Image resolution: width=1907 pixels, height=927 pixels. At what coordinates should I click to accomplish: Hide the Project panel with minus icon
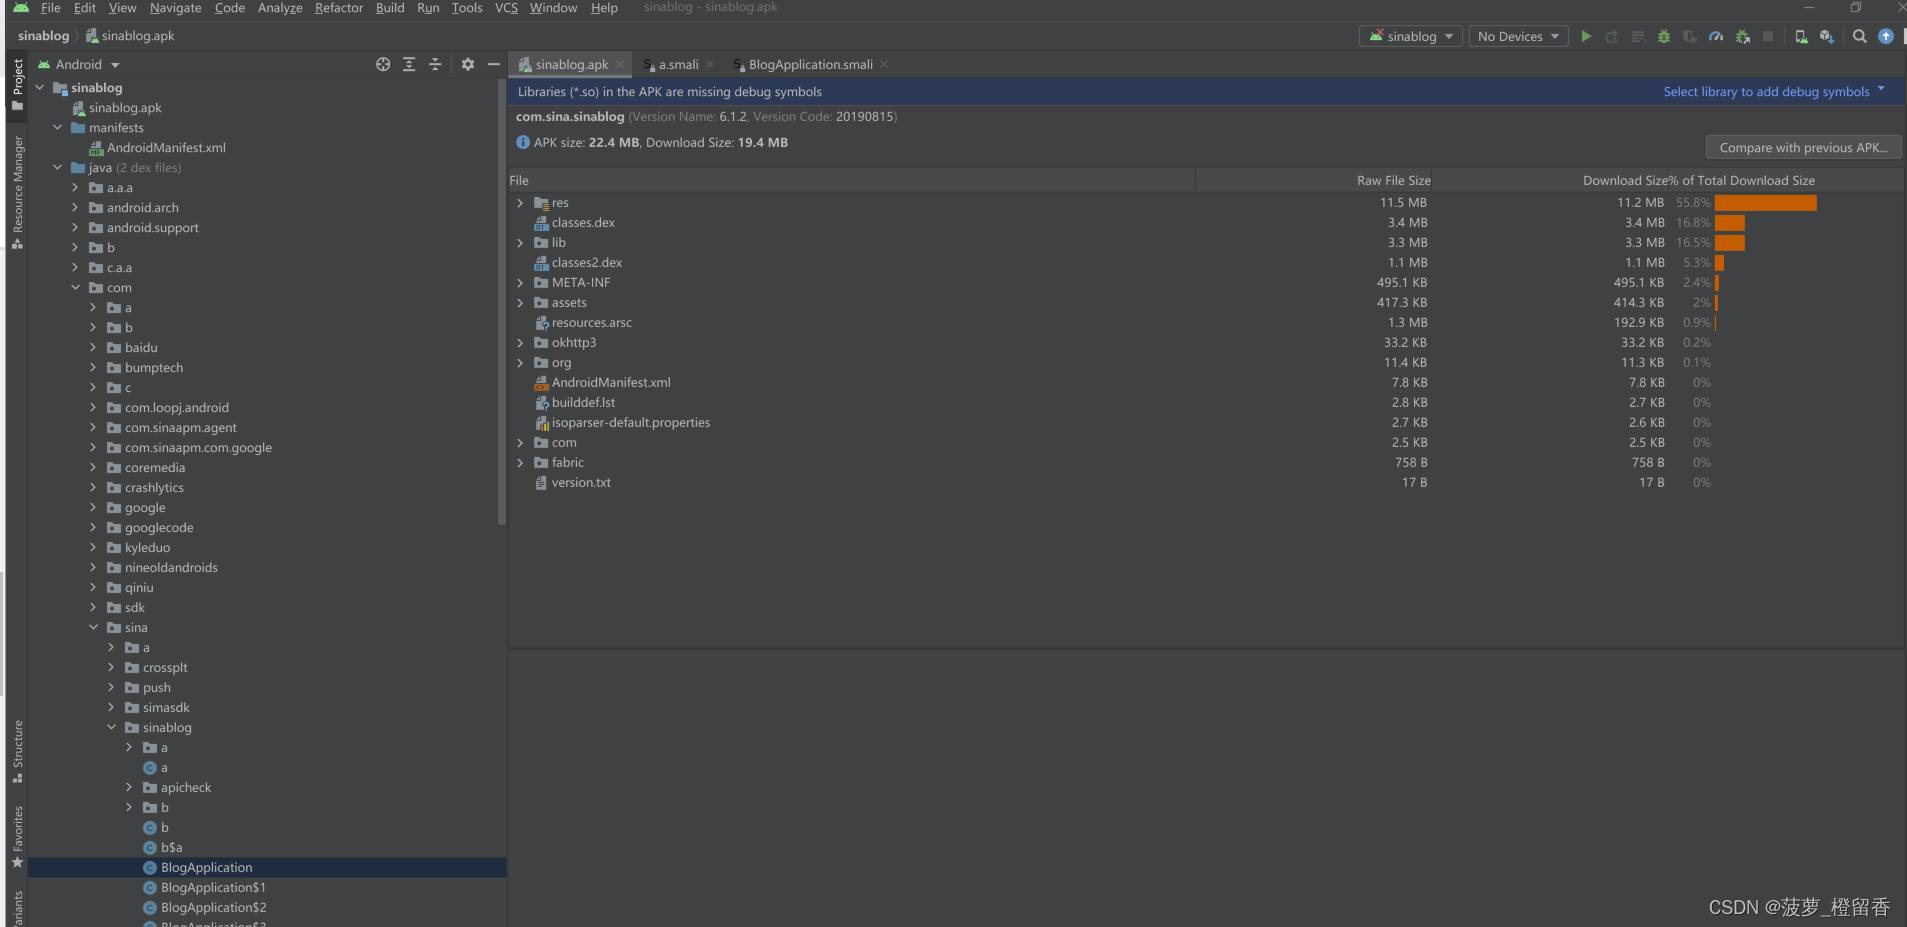(493, 64)
